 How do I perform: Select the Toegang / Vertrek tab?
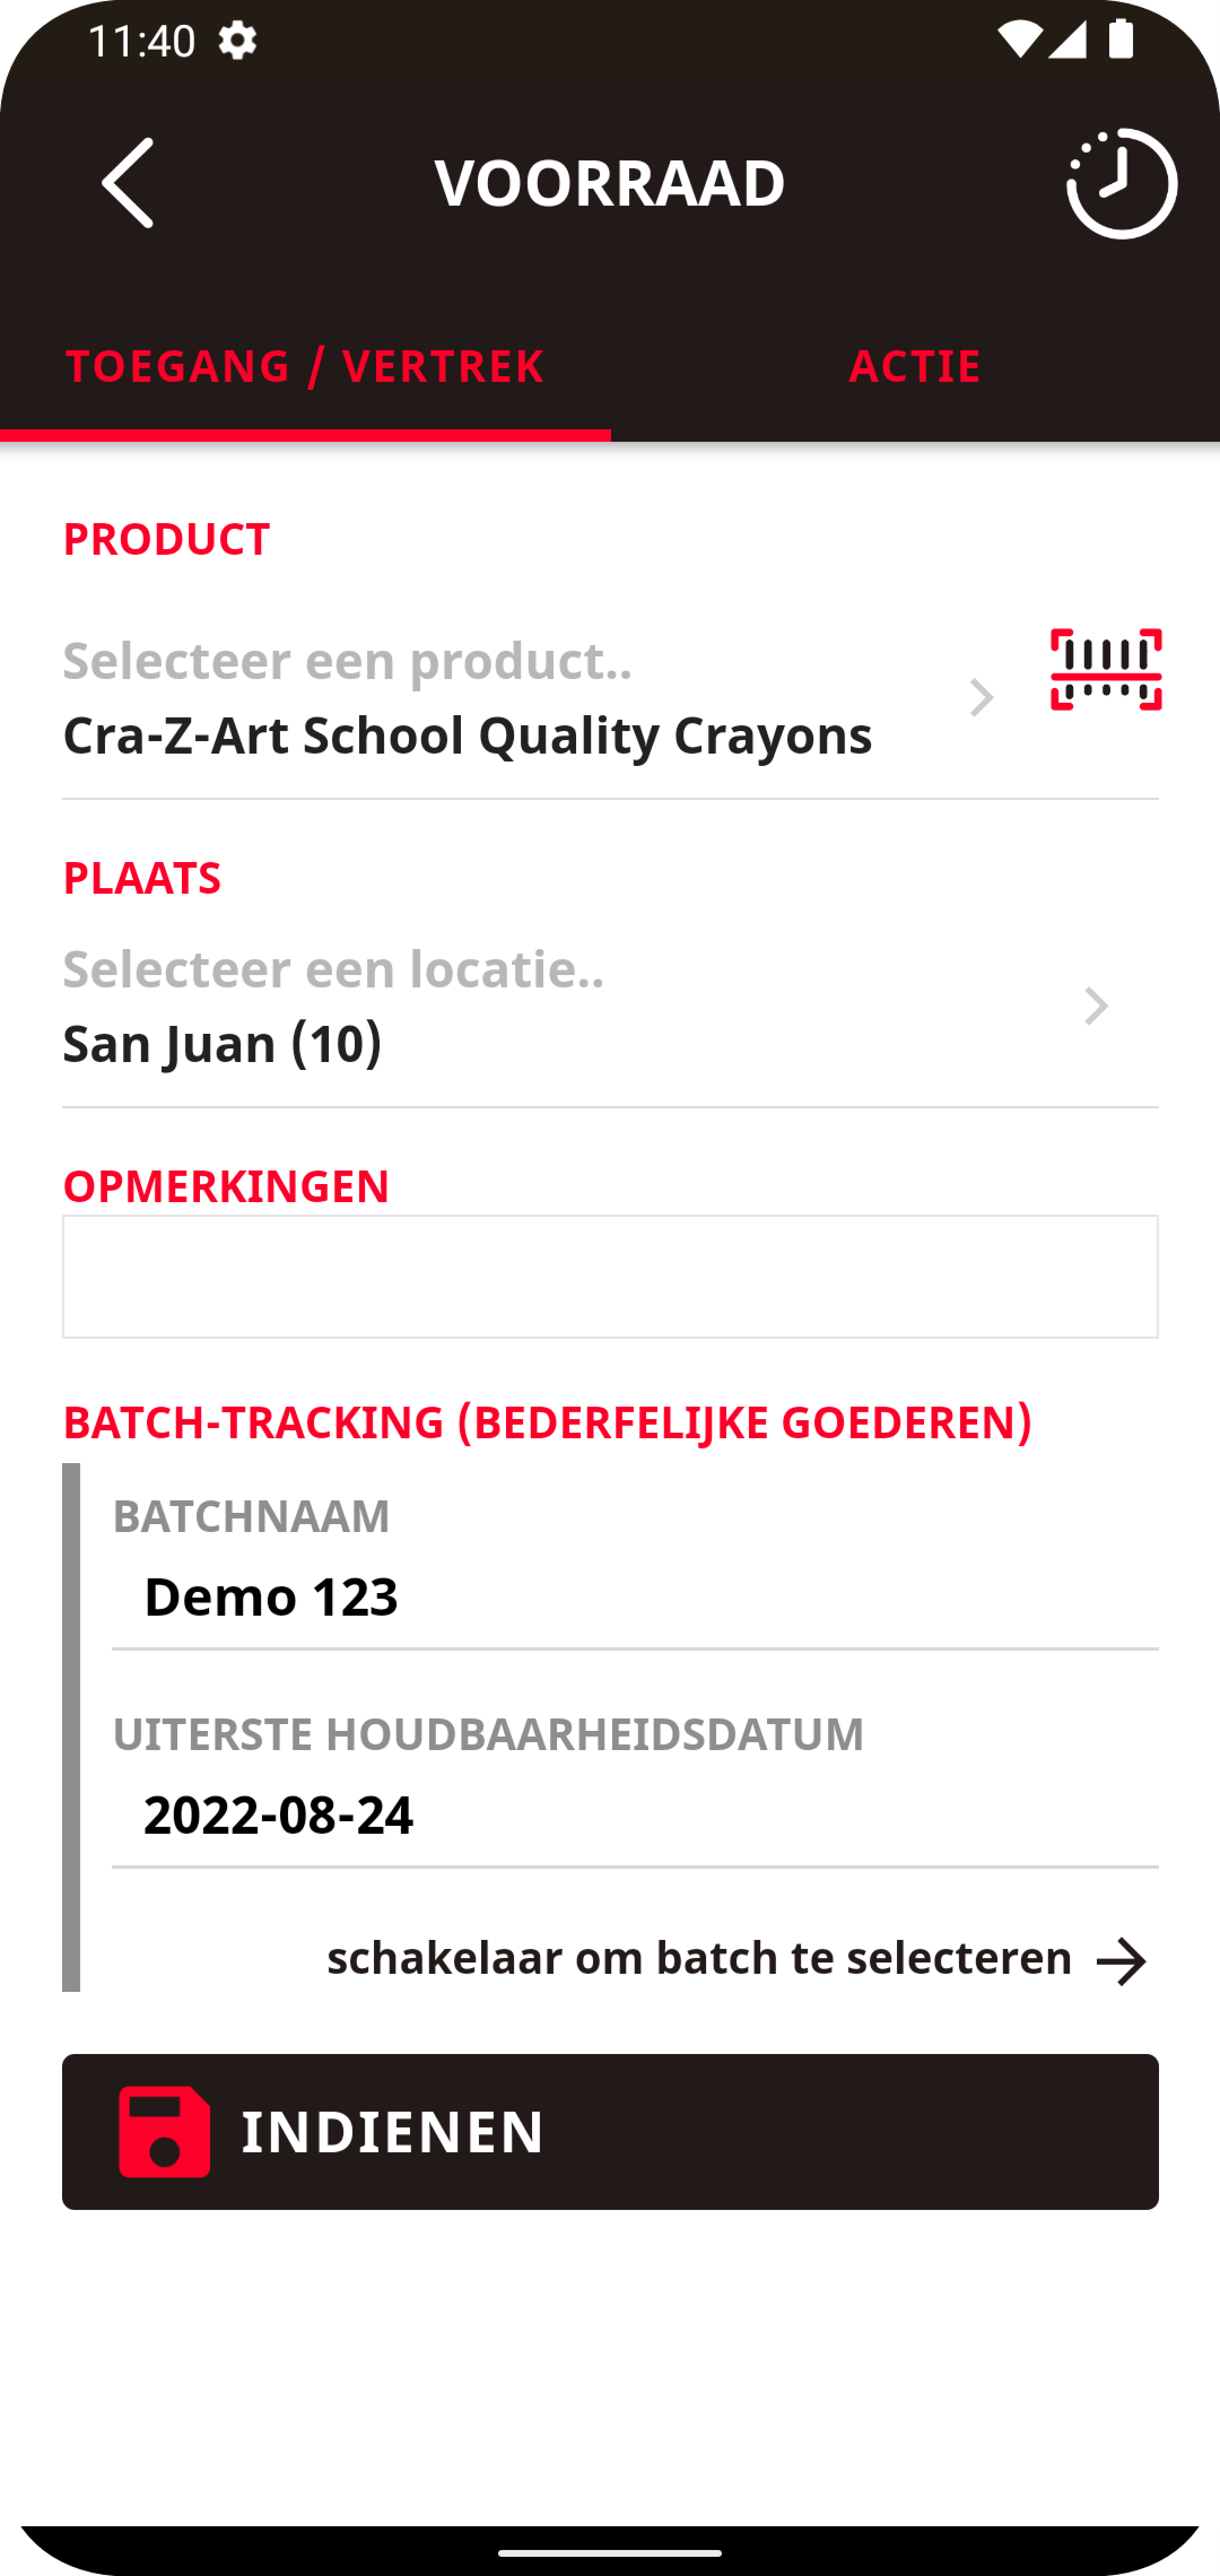pyautogui.click(x=305, y=366)
